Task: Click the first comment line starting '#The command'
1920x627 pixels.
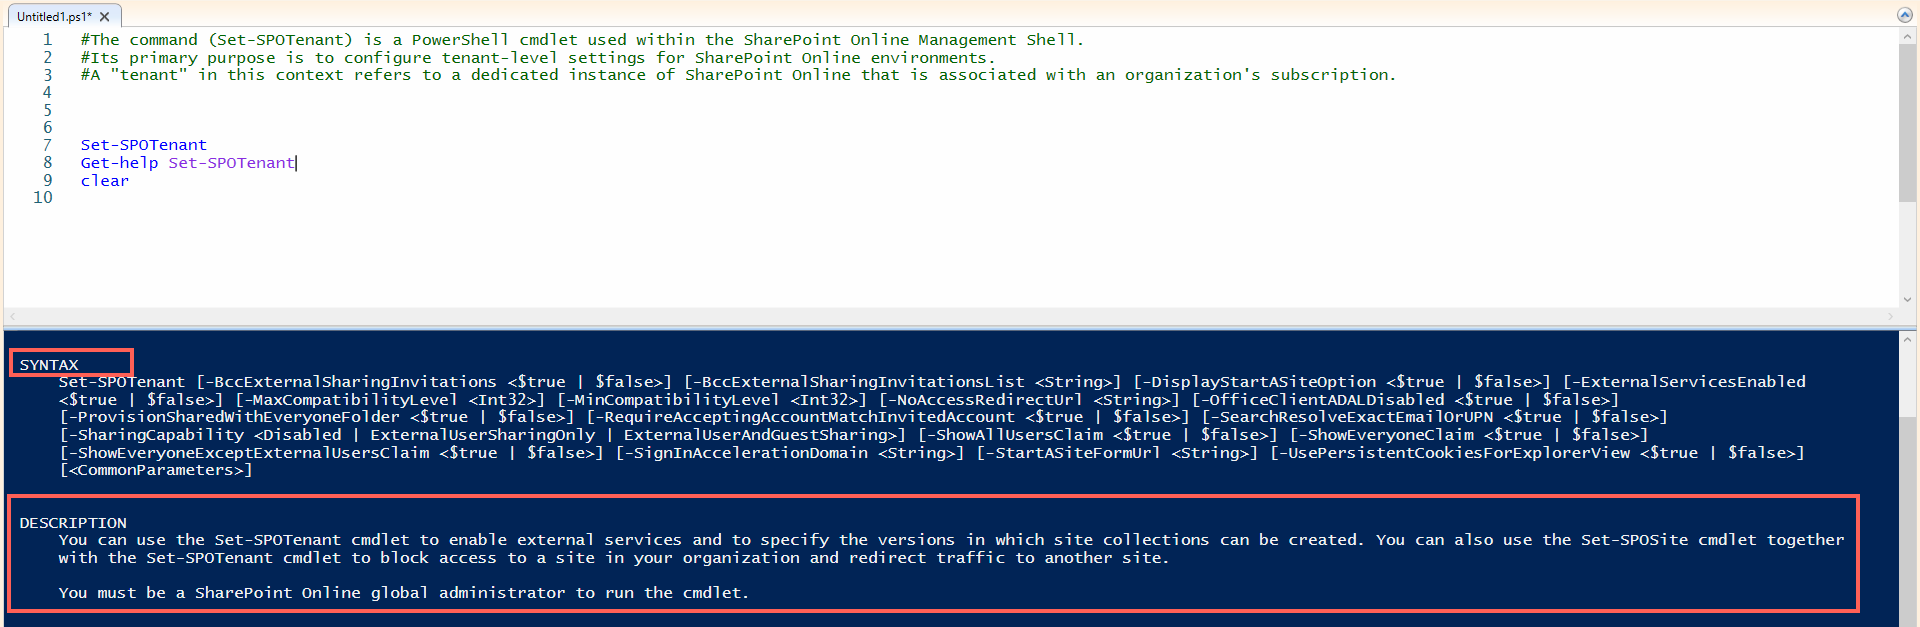Action: 582,40
